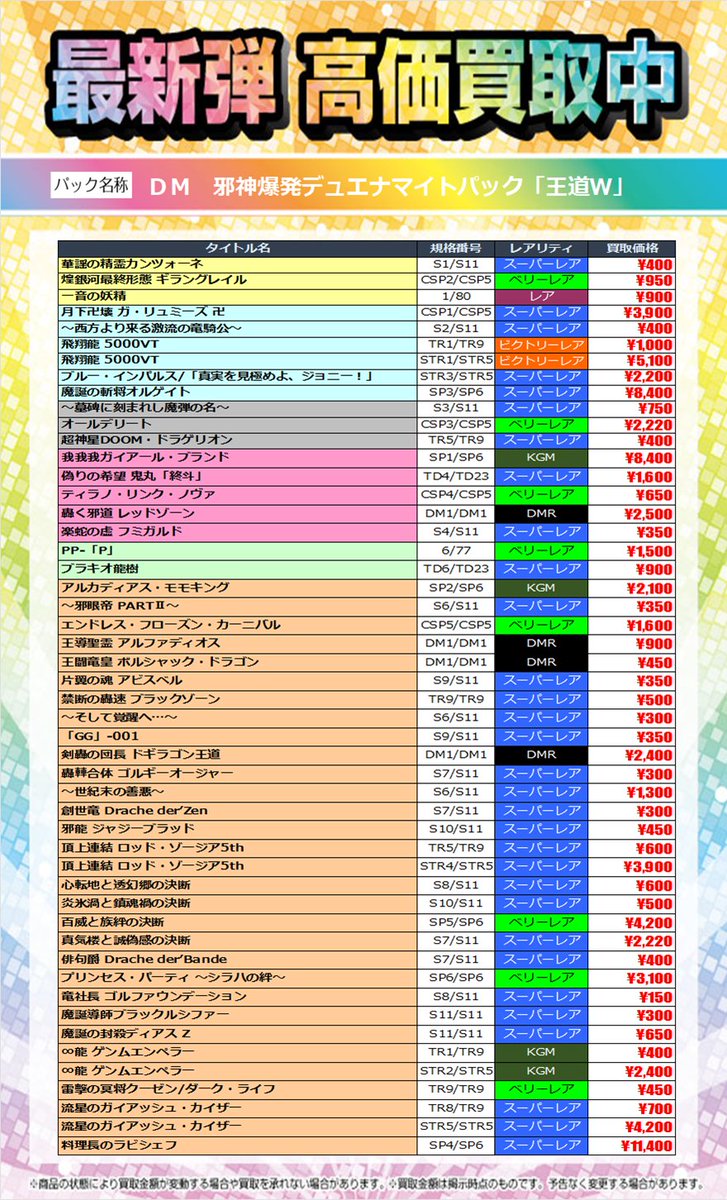Select card name 華謡の精霊カンツォーネ
Screen dimensions: 727x1200
[x=133, y=265]
